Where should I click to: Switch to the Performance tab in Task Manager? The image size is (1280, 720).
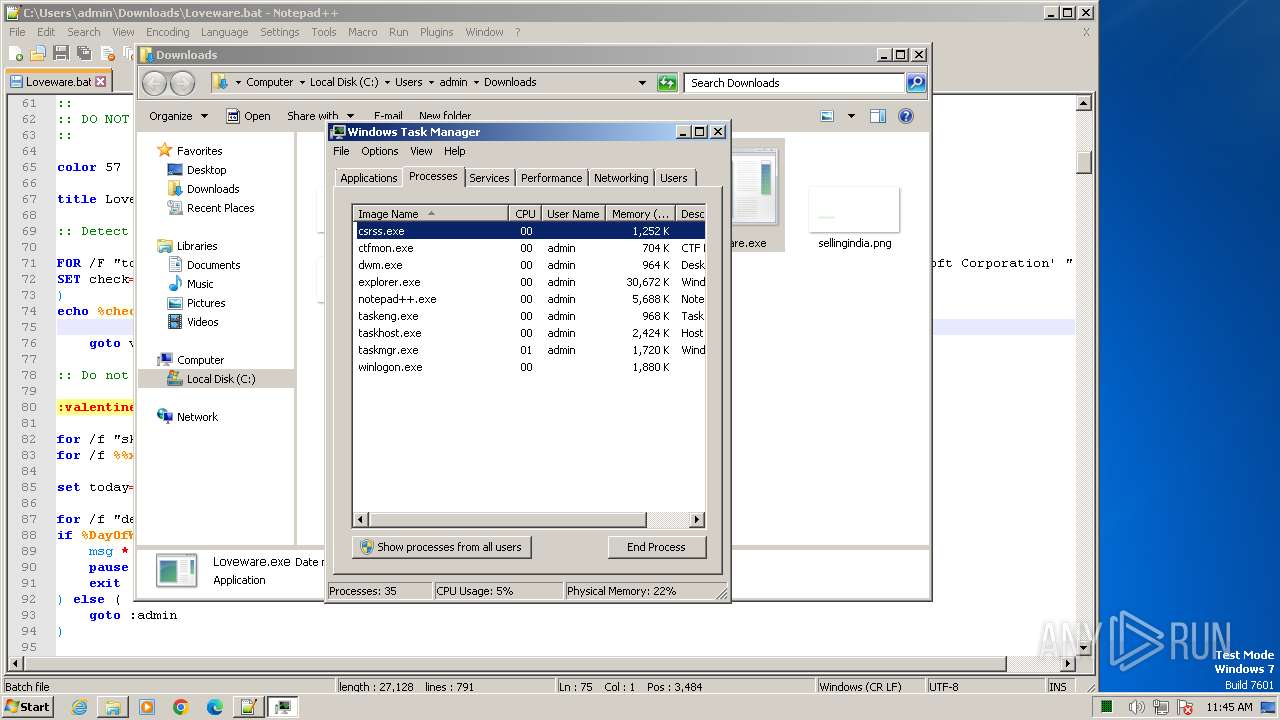click(551, 178)
